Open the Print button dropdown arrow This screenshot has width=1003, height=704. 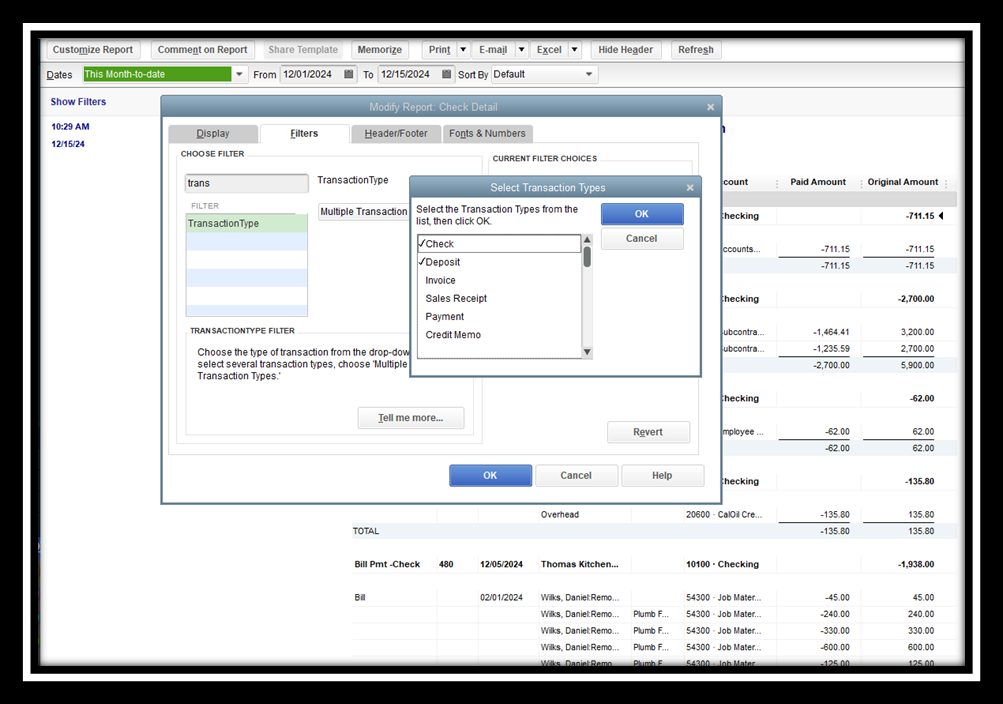(x=463, y=50)
